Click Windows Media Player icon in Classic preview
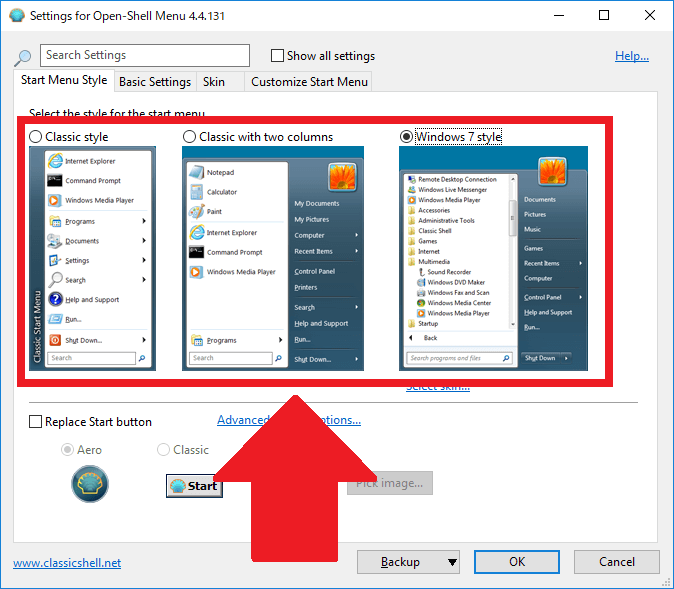Screen dimensions: 674x589 (x=56, y=200)
